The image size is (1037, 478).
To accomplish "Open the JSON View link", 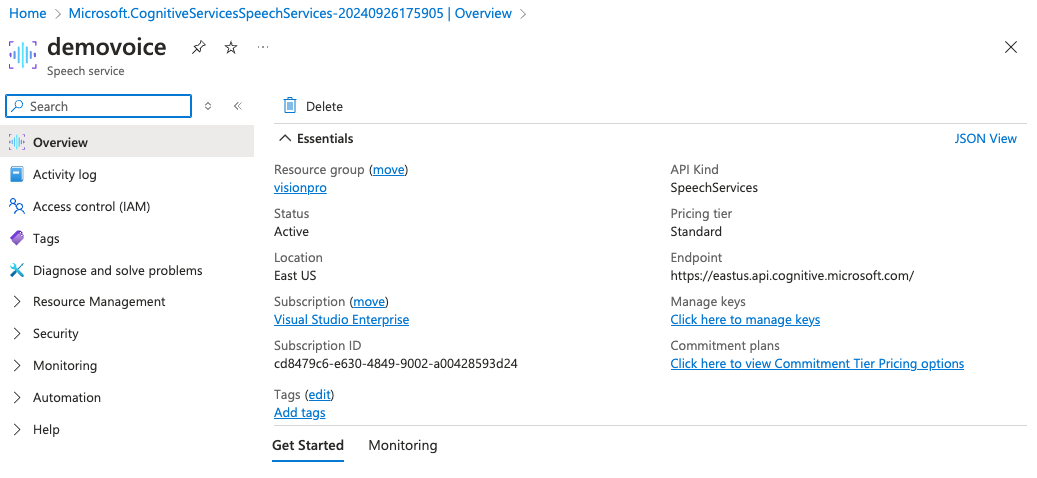I will click(985, 139).
